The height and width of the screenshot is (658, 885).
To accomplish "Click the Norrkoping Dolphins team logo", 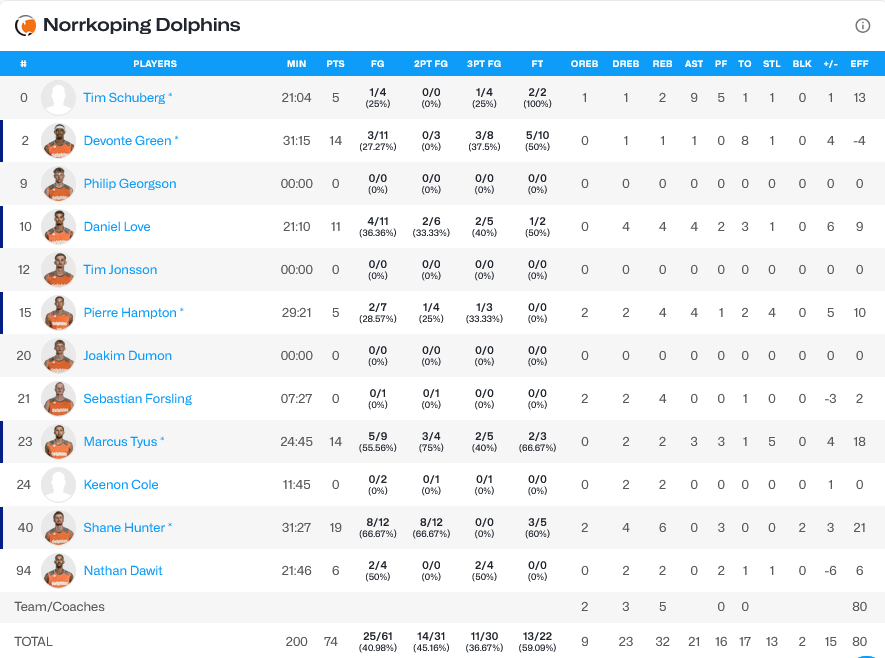I will point(25,26).
